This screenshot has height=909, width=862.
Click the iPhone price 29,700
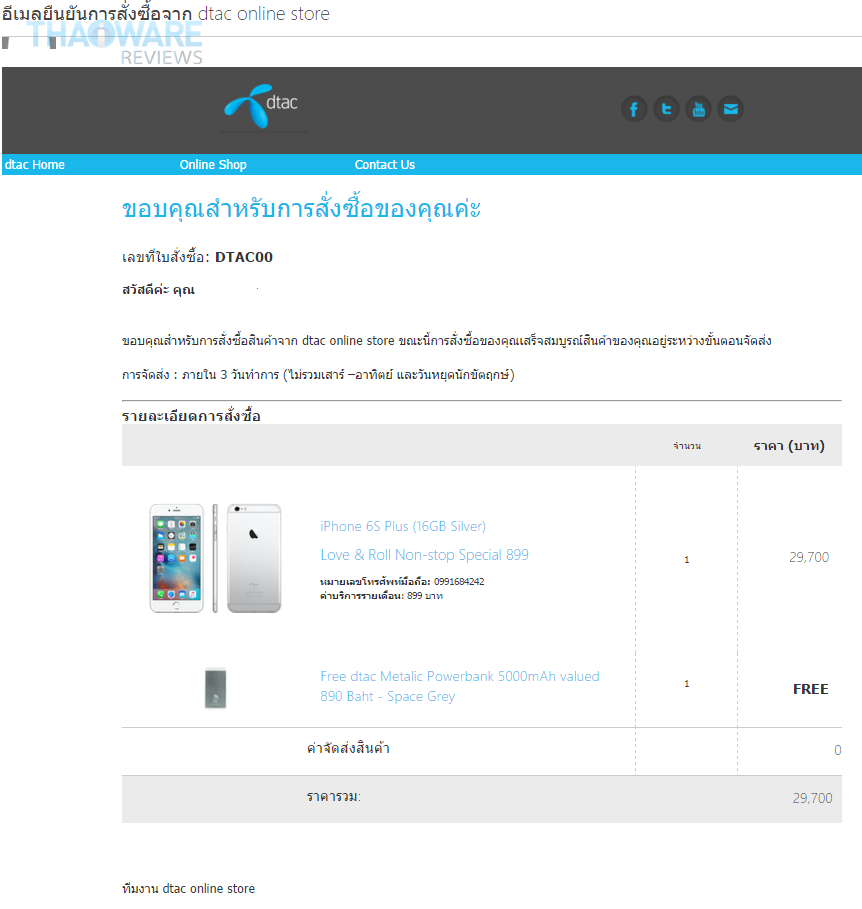pos(809,558)
